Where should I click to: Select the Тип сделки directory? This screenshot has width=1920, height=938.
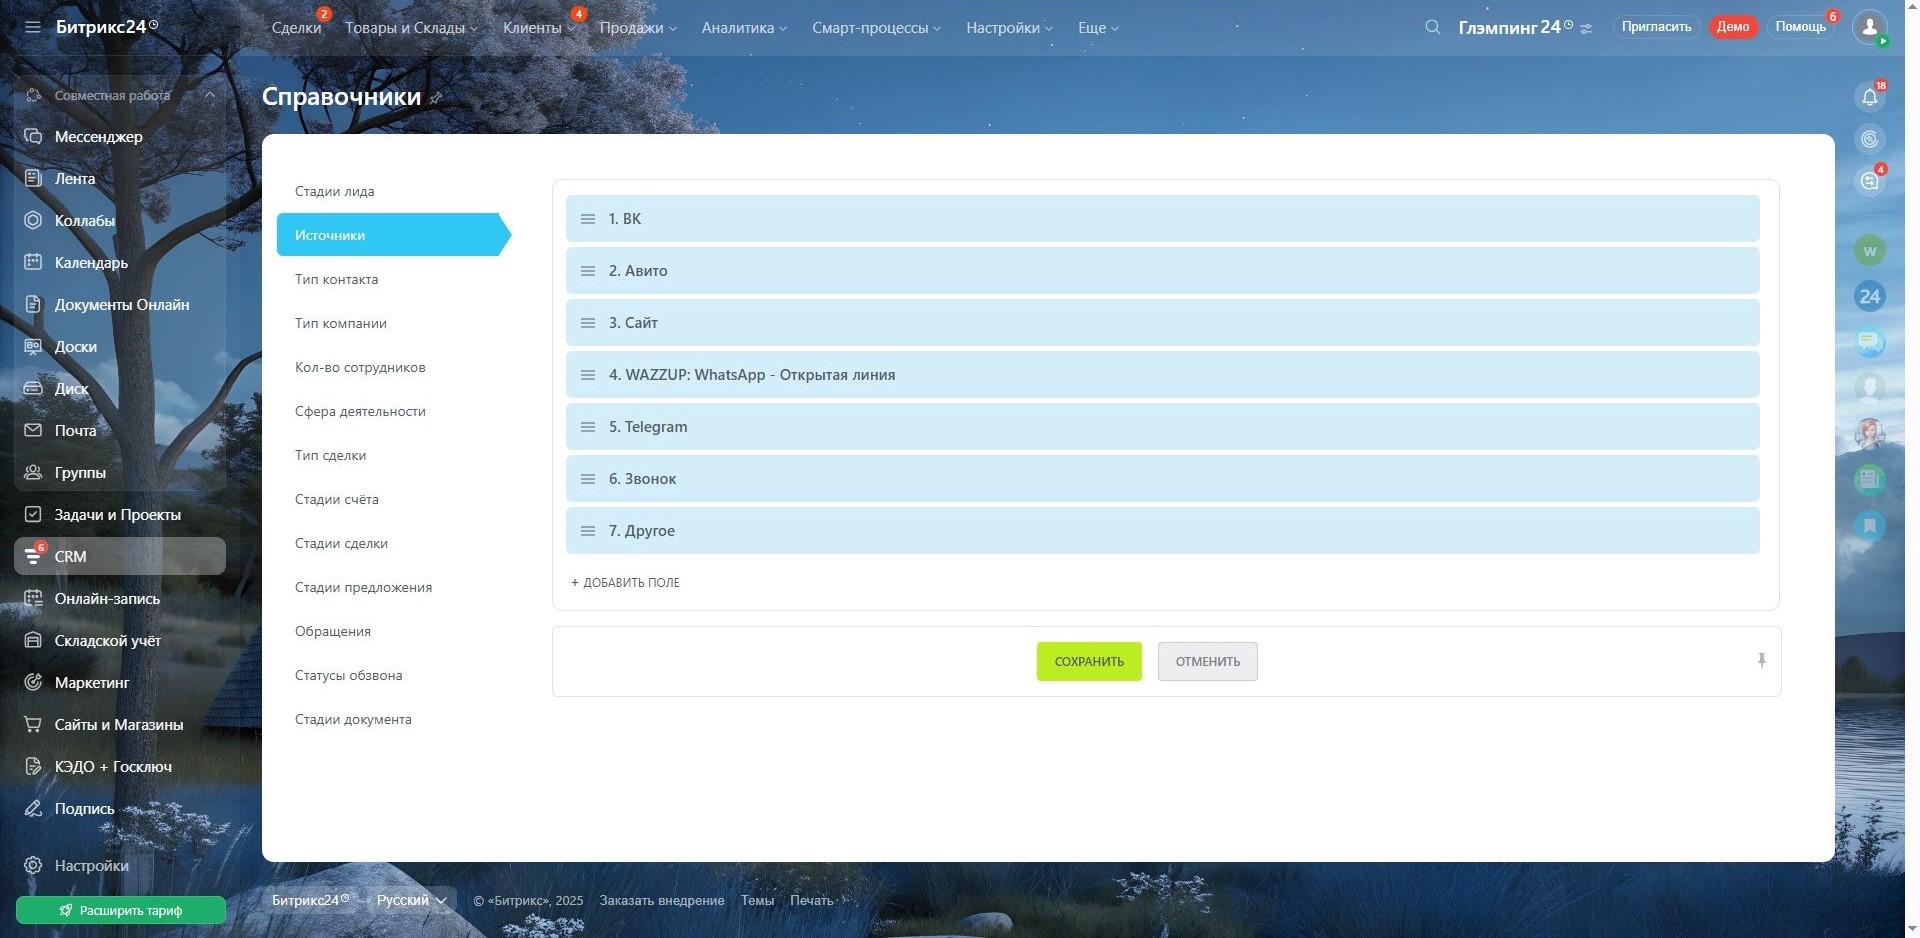330,455
